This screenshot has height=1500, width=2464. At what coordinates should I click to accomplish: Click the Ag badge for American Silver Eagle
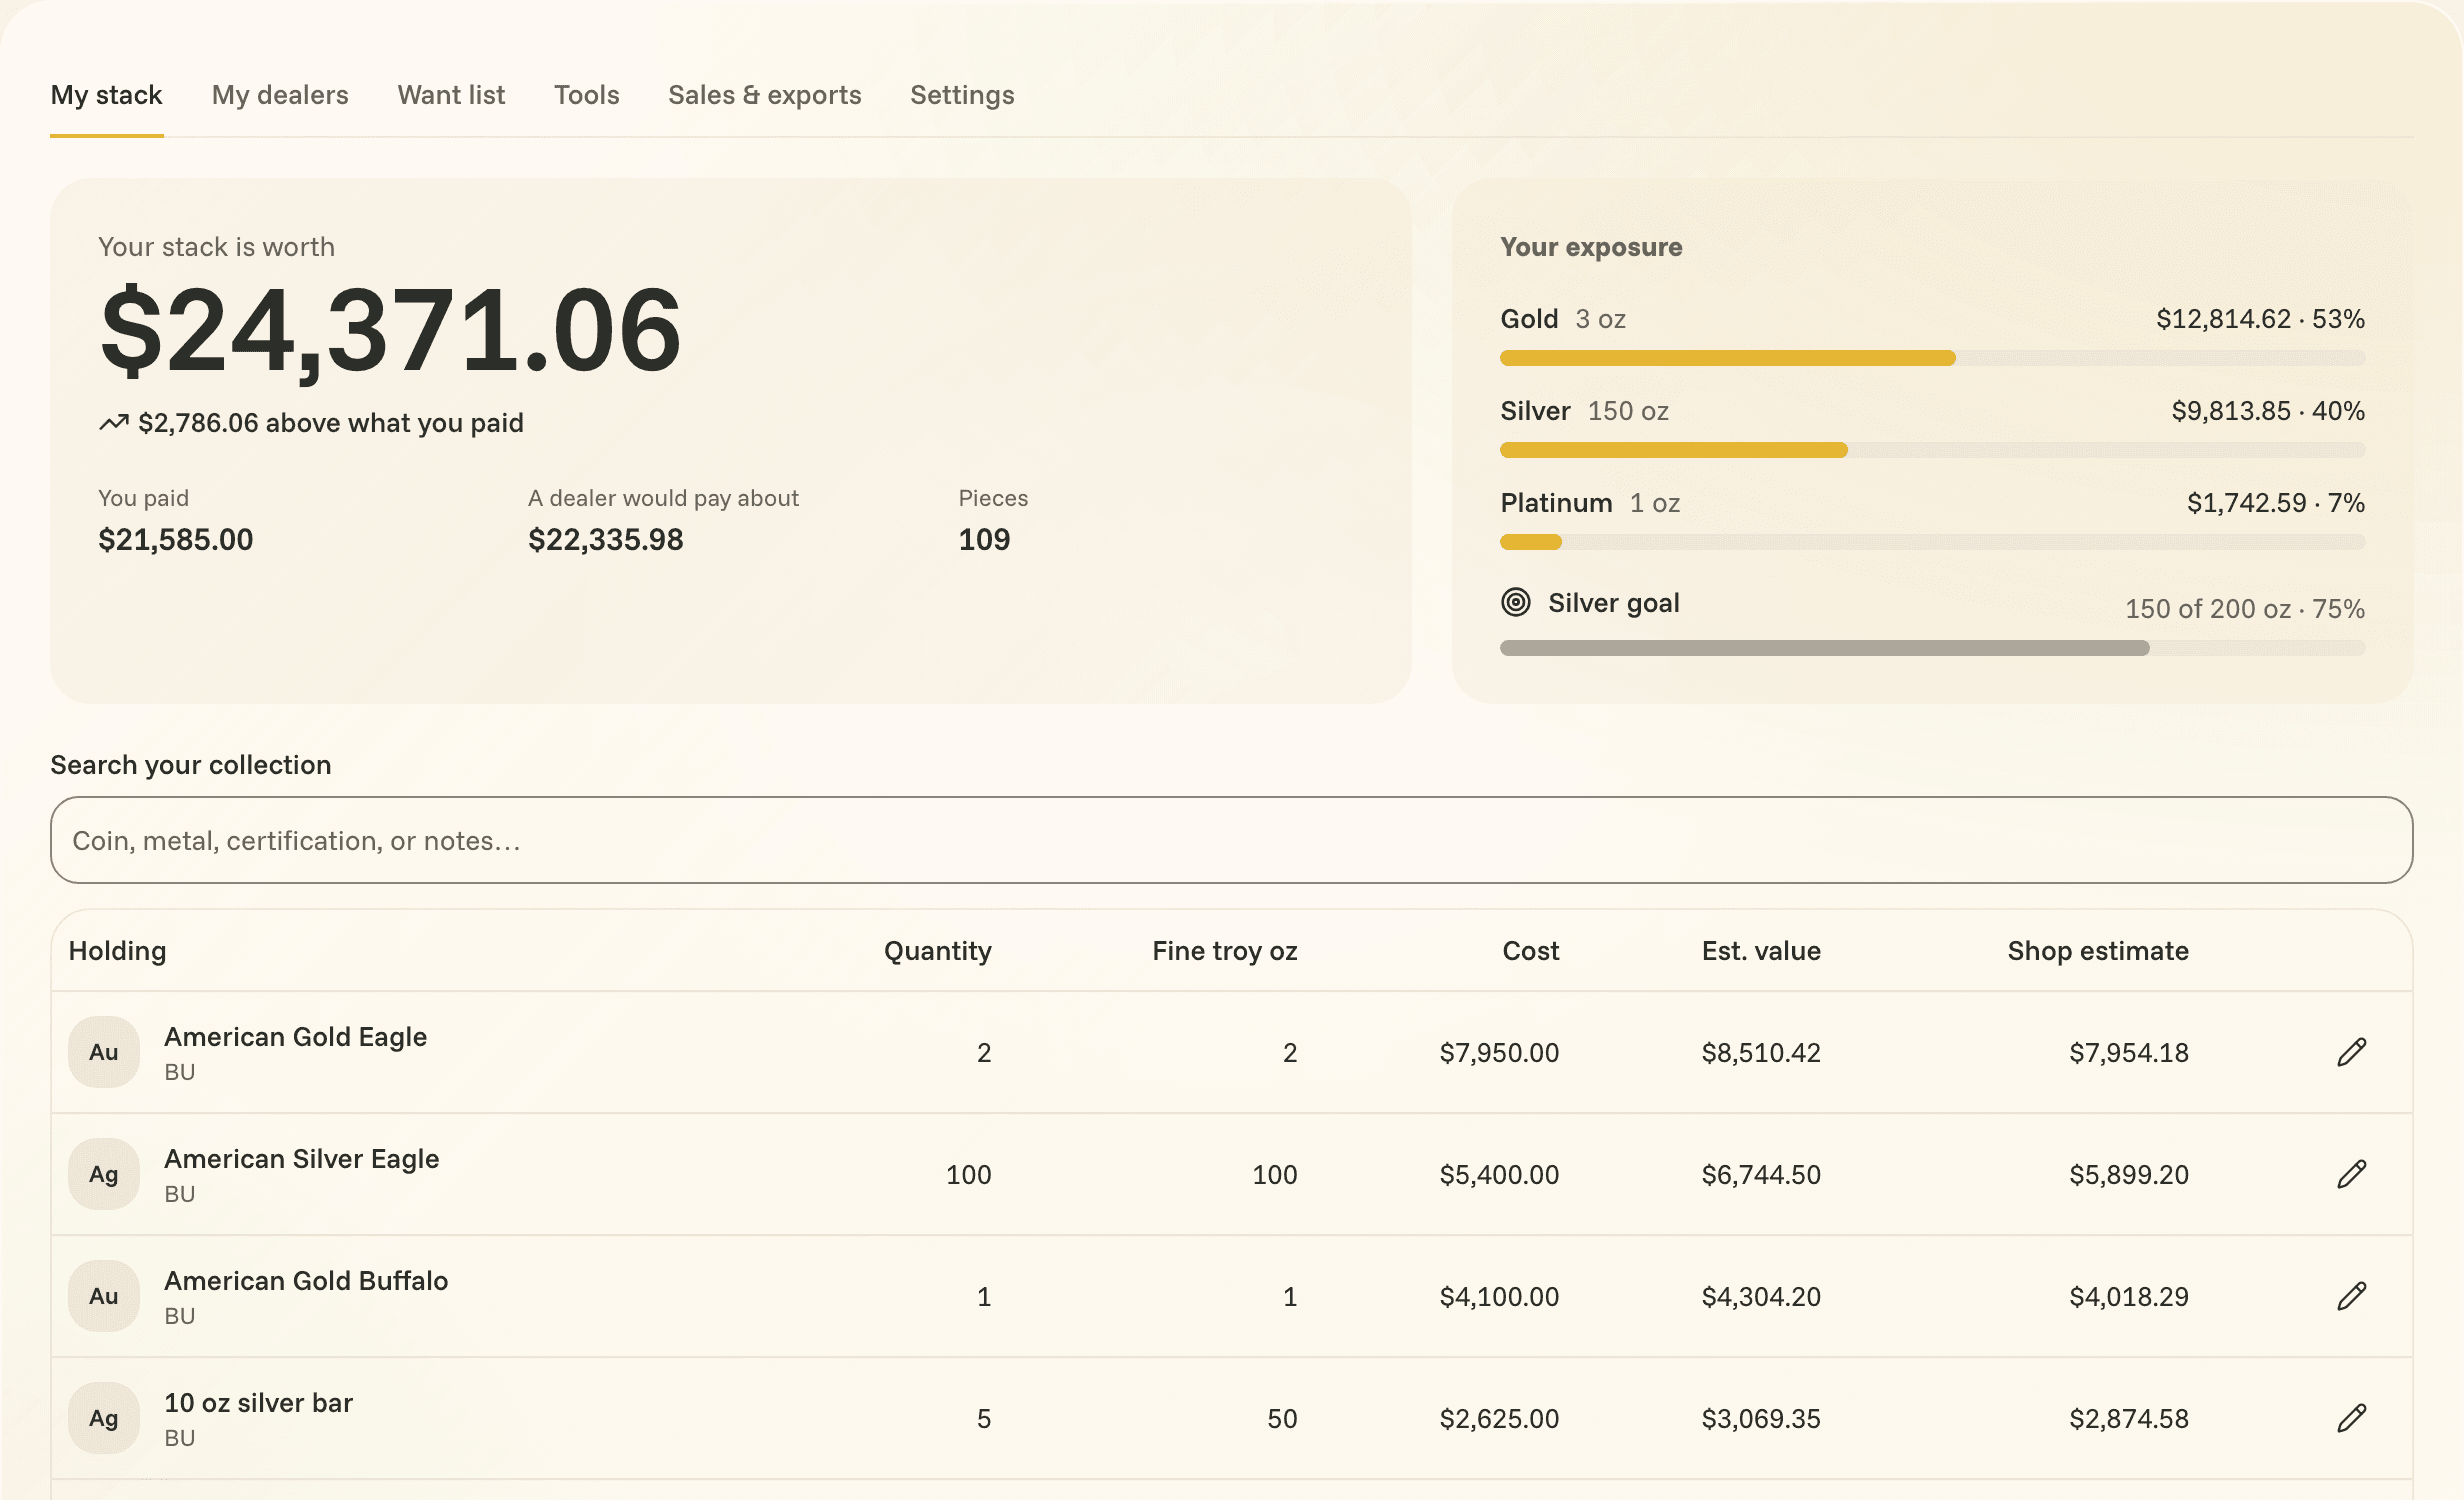click(104, 1174)
